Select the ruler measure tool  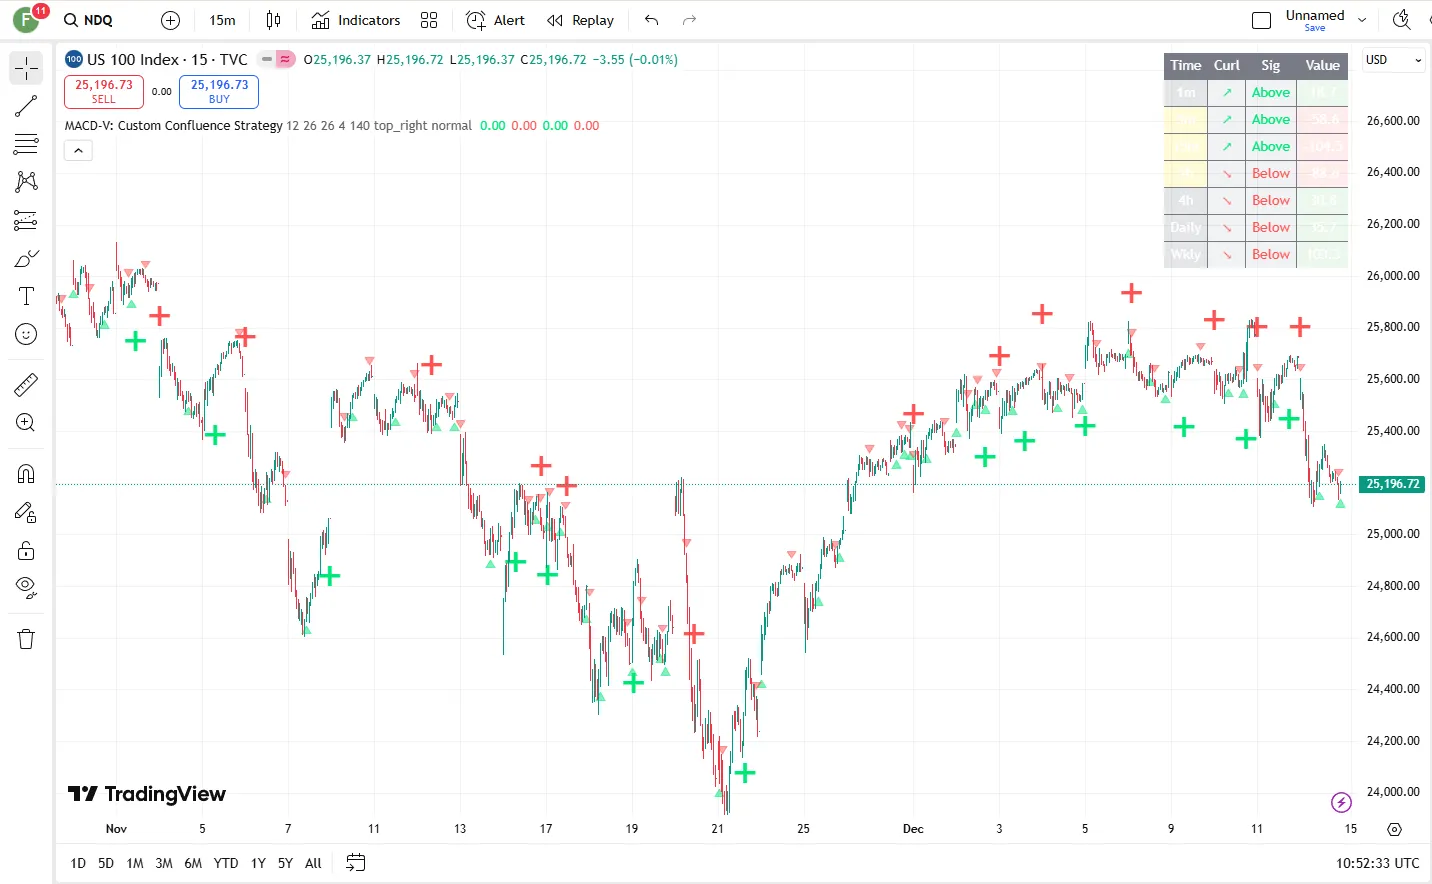[26, 384]
